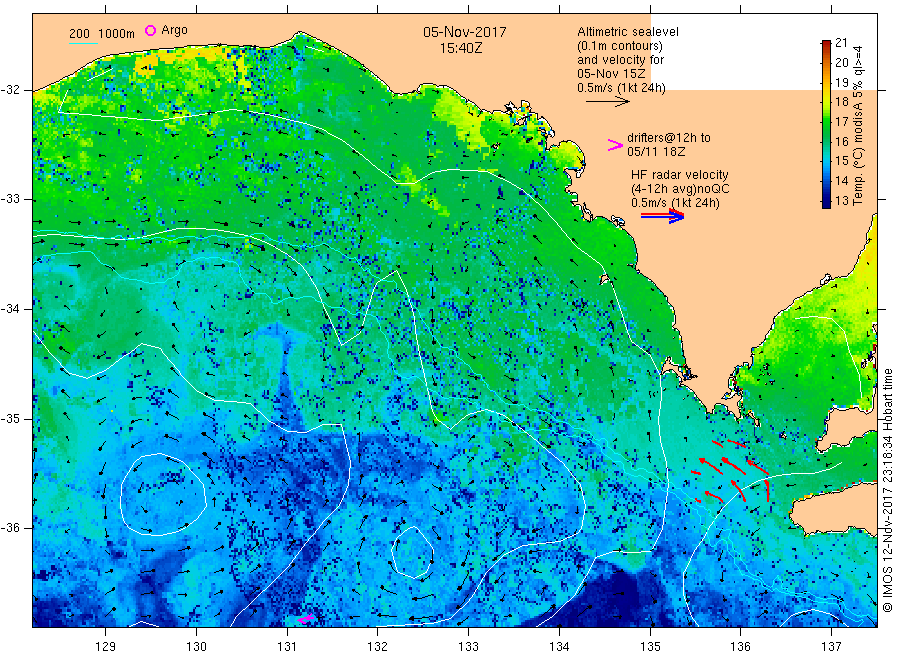
Task: Click the '200 1000m' contour legend label
Action: pos(102,34)
